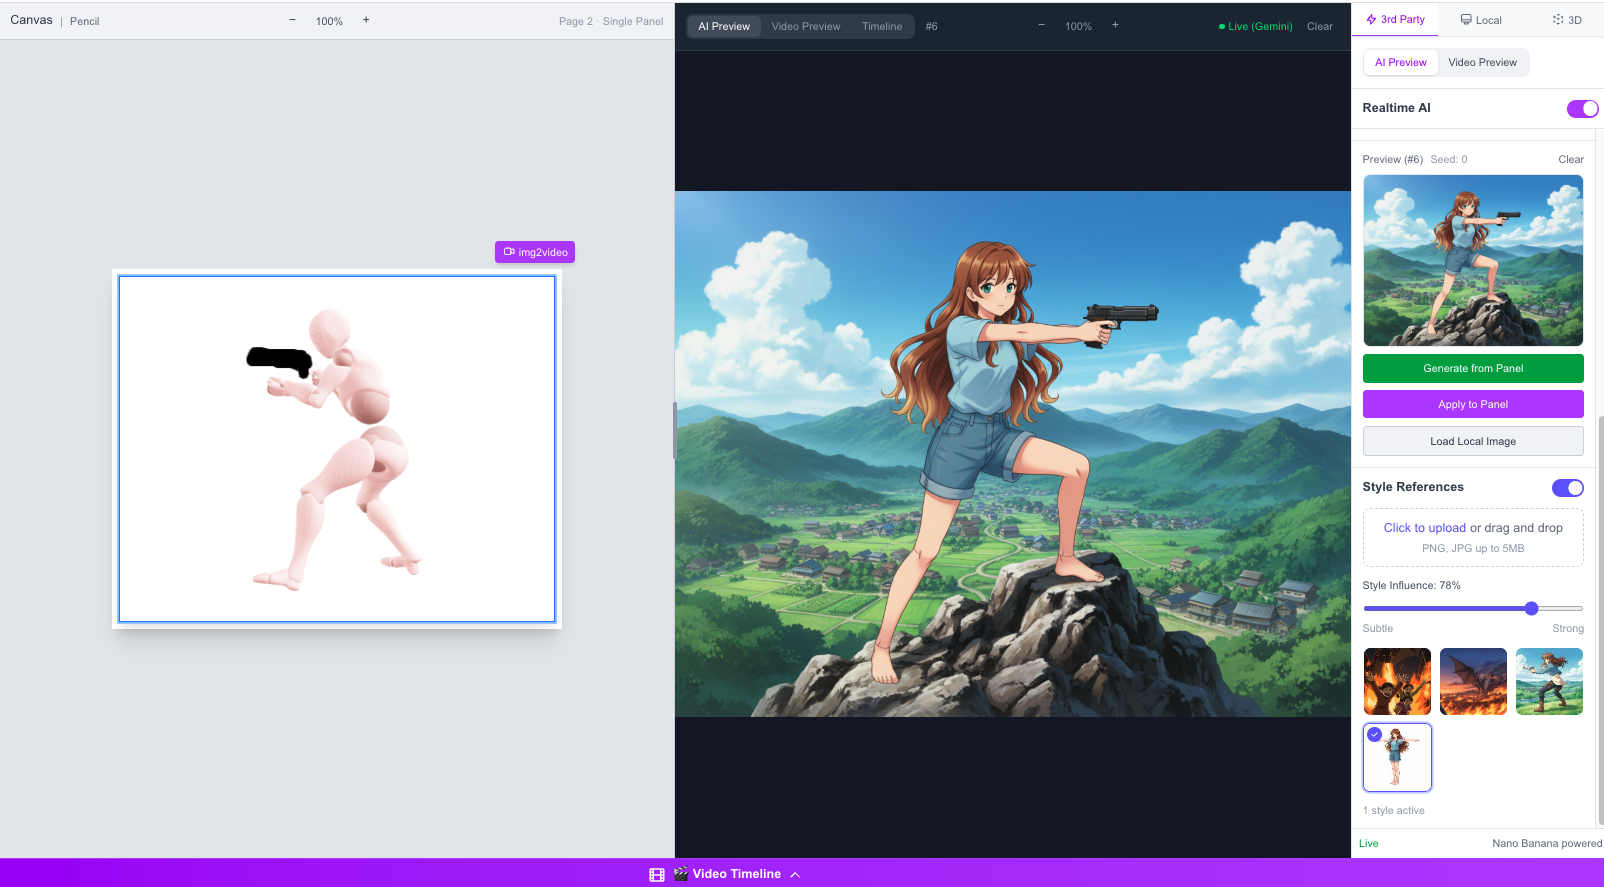This screenshot has width=1604, height=887.
Task: Select the dragon sunset style thumbnail
Action: (1472, 681)
